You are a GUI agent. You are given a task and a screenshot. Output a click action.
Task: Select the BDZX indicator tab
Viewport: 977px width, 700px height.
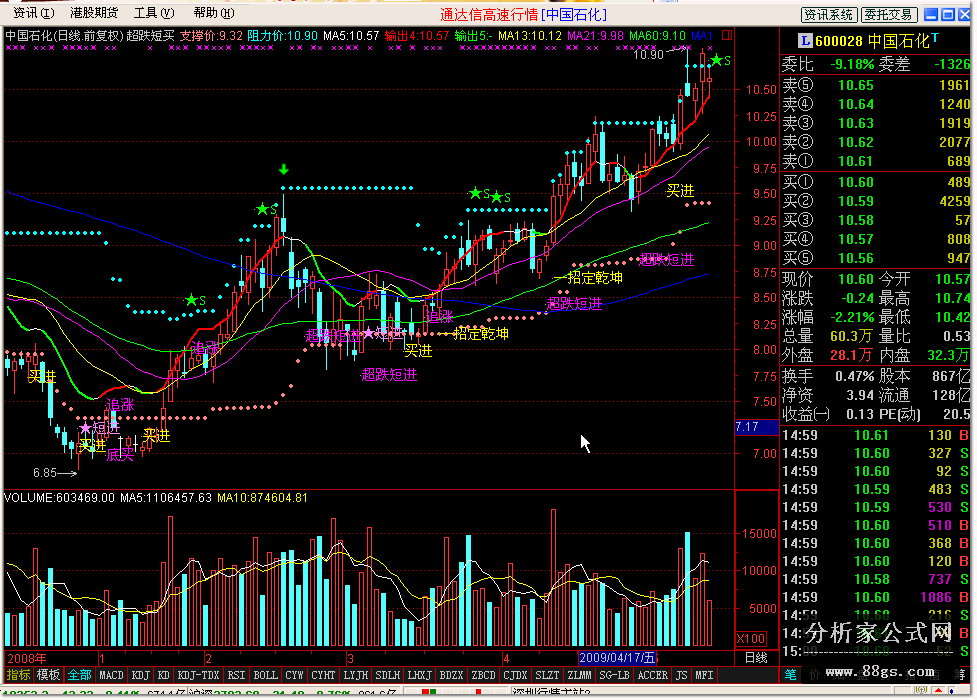click(x=451, y=675)
